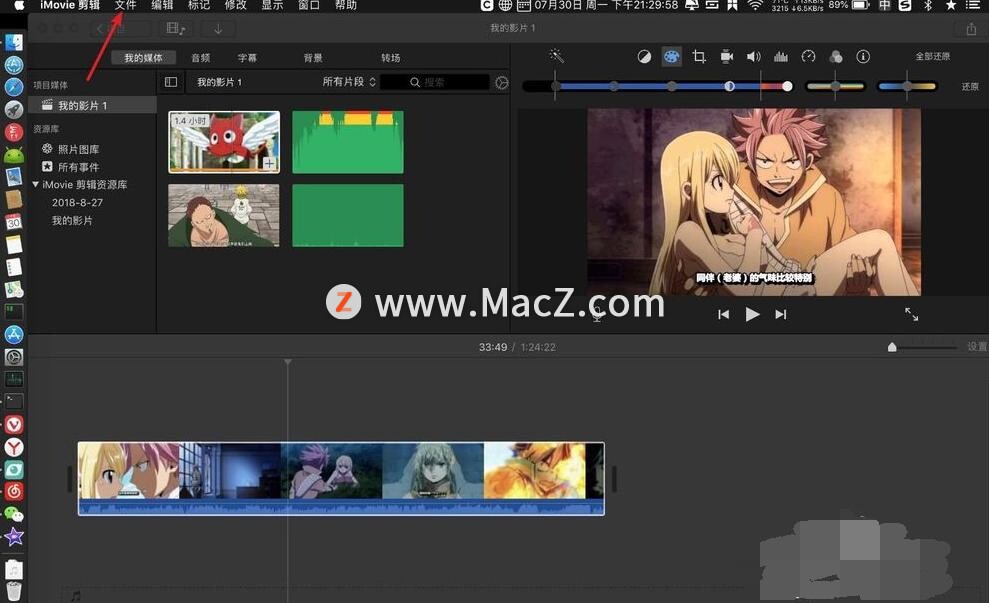Open Safari compass icon in the dock

tap(14, 86)
